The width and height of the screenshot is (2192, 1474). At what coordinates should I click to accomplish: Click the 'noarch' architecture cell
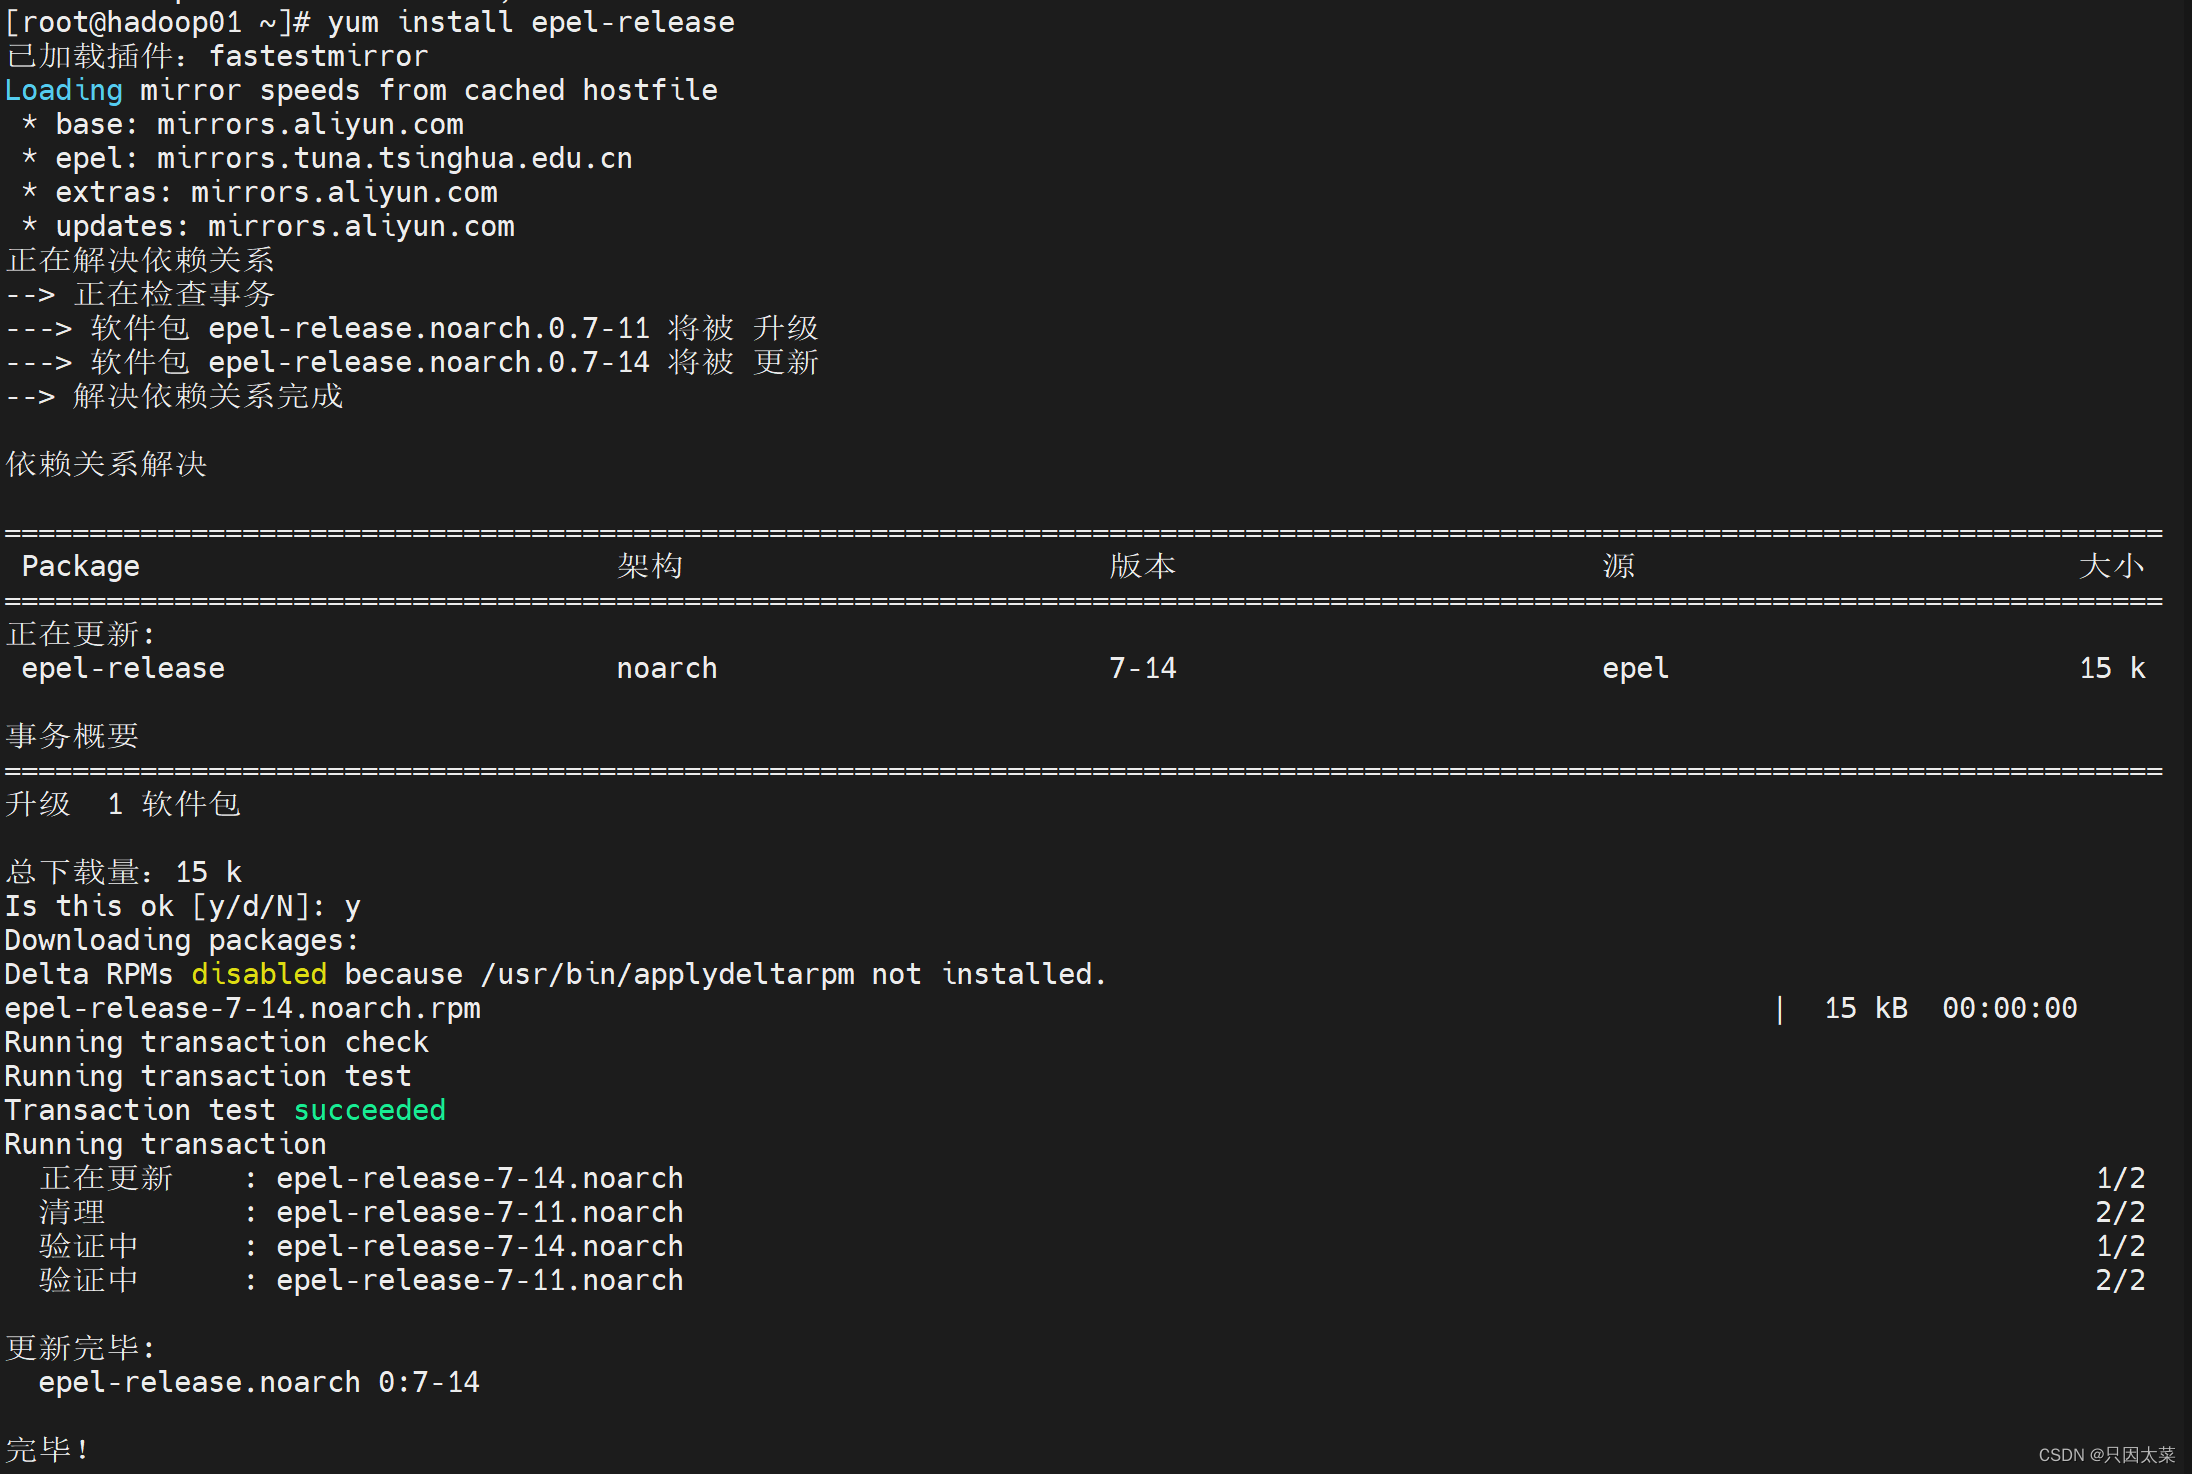click(667, 668)
